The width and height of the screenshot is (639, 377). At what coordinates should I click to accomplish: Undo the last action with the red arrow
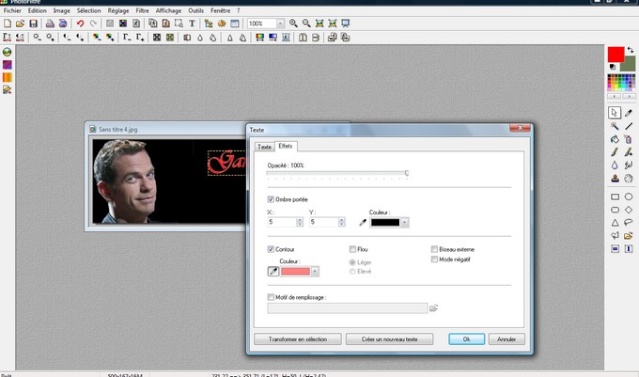pos(80,24)
